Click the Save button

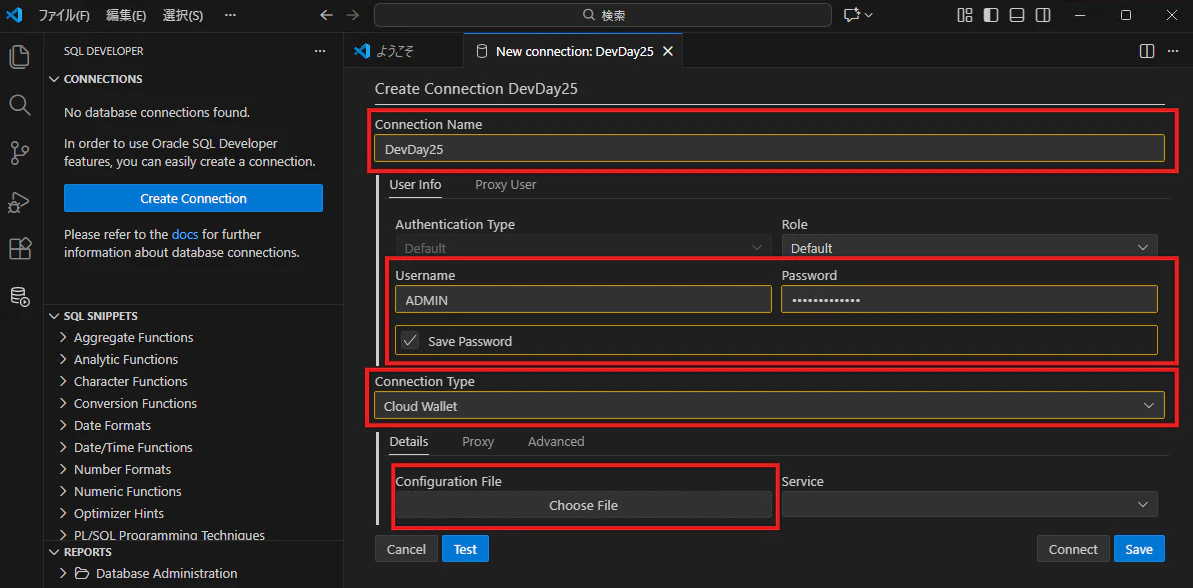[1139, 549]
